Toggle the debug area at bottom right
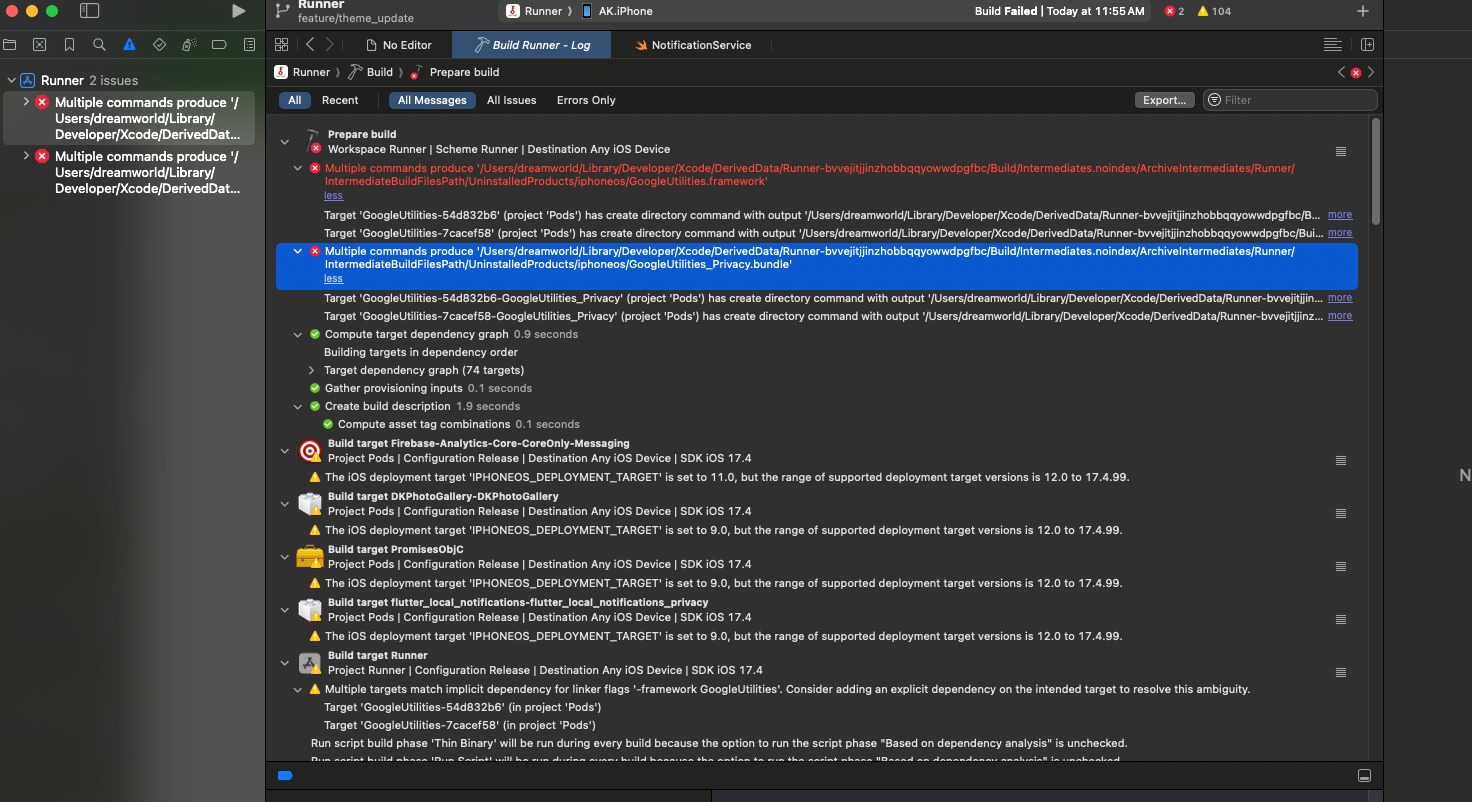The height and width of the screenshot is (802, 1472). coord(1363,776)
